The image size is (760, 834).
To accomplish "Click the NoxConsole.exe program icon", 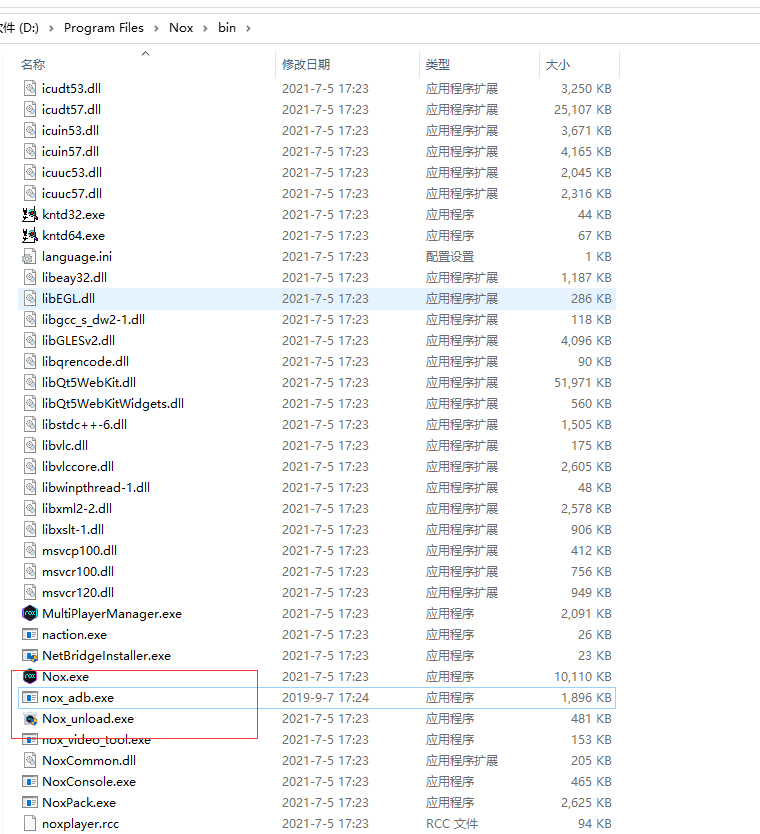I will 30,781.
